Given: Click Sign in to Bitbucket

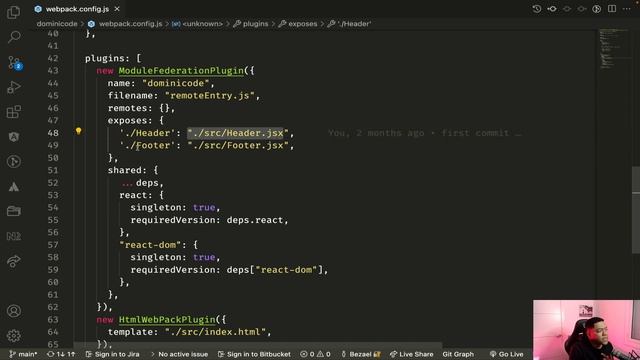Looking at the screenshot, I should [254, 354].
